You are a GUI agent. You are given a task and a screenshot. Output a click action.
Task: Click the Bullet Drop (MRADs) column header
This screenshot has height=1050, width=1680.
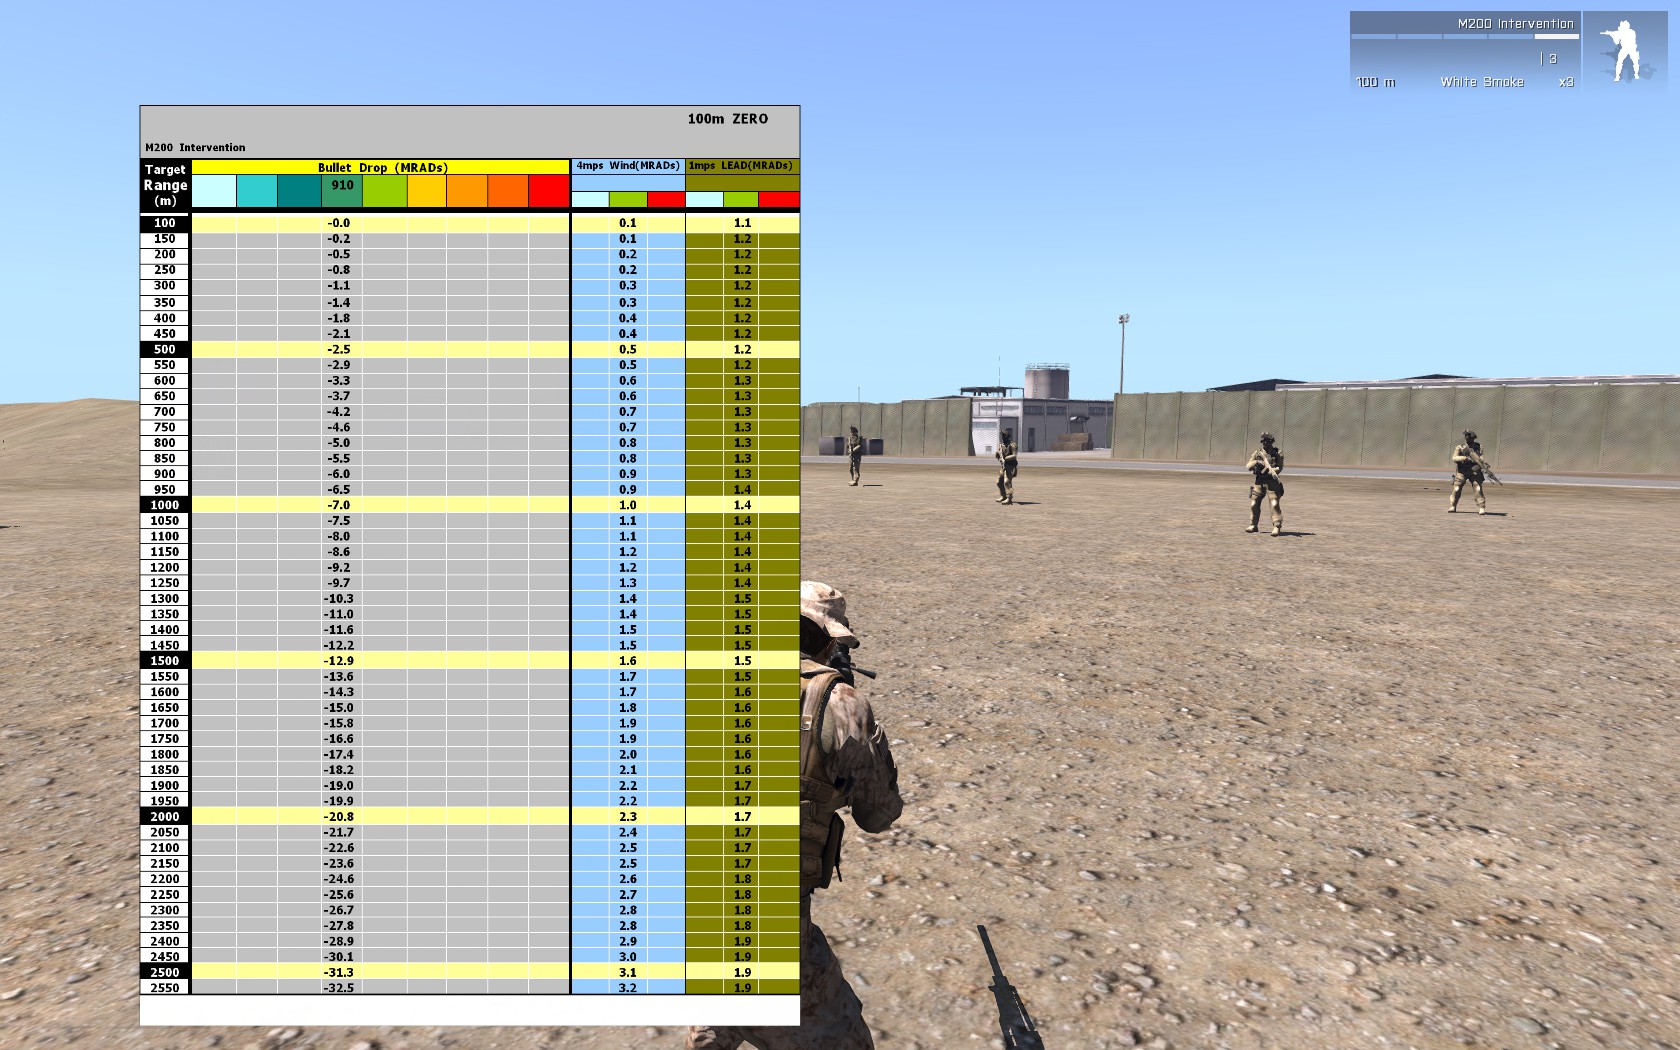381,167
